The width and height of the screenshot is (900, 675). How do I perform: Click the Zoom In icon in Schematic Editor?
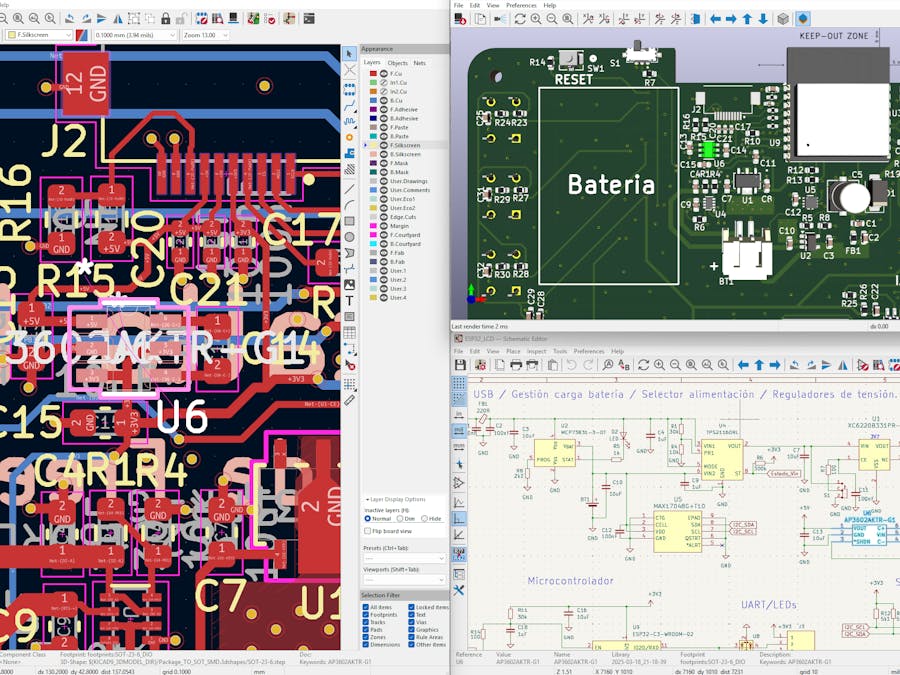pyautogui.click(x=659, y=365)
